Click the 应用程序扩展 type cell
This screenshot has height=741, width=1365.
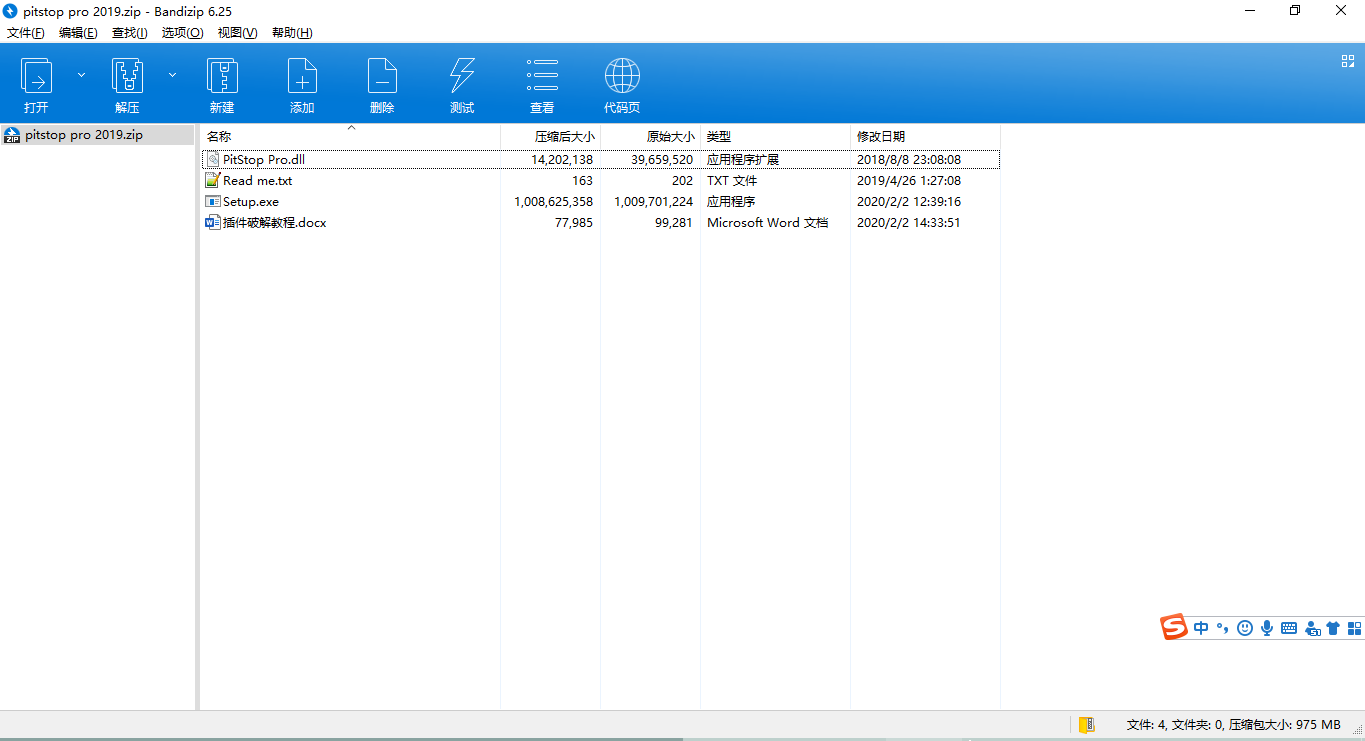[x=743, y=160]
